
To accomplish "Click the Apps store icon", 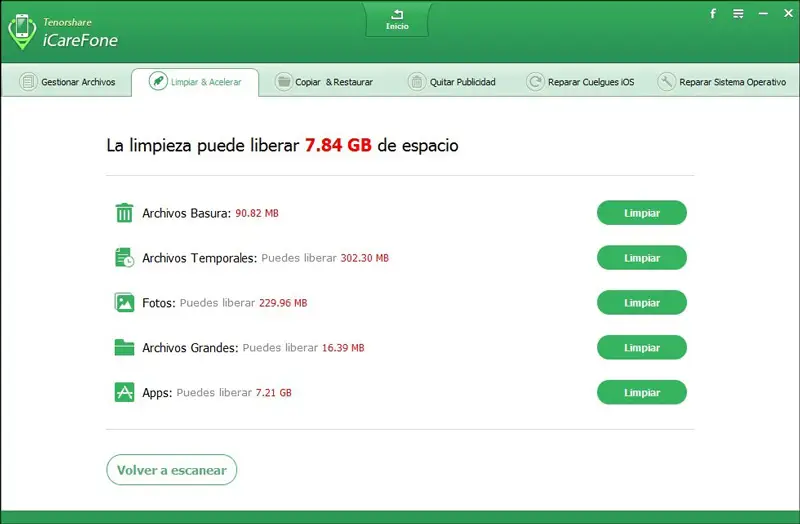I will tap(124, 392).
